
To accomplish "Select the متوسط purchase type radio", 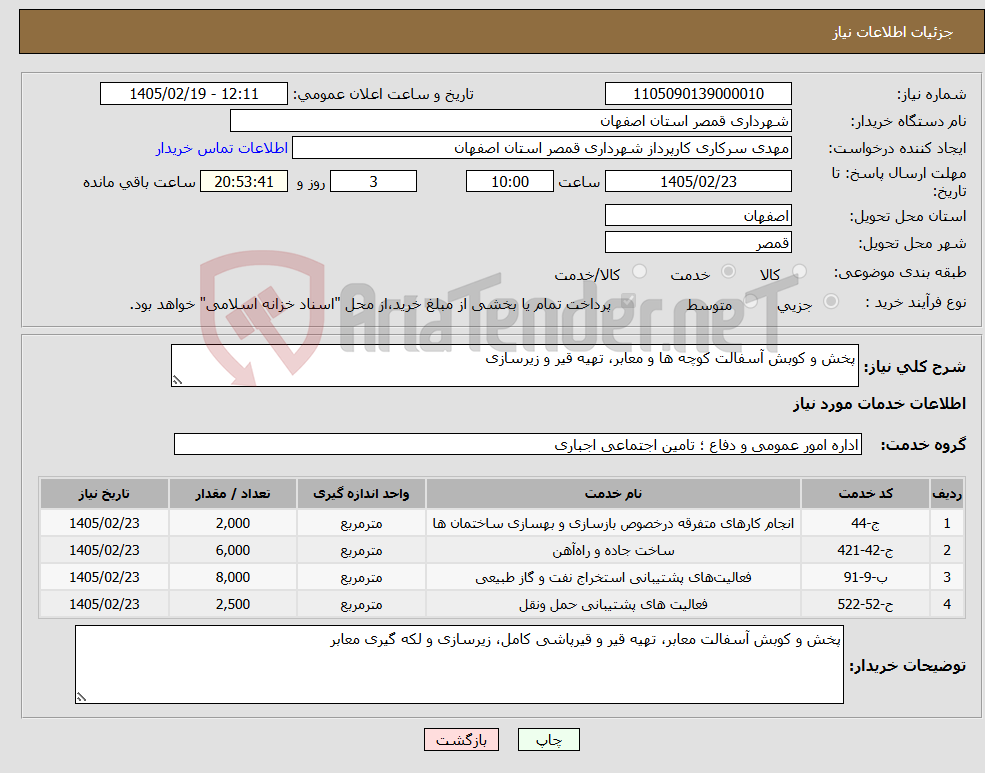I will (x=751, y=301).
